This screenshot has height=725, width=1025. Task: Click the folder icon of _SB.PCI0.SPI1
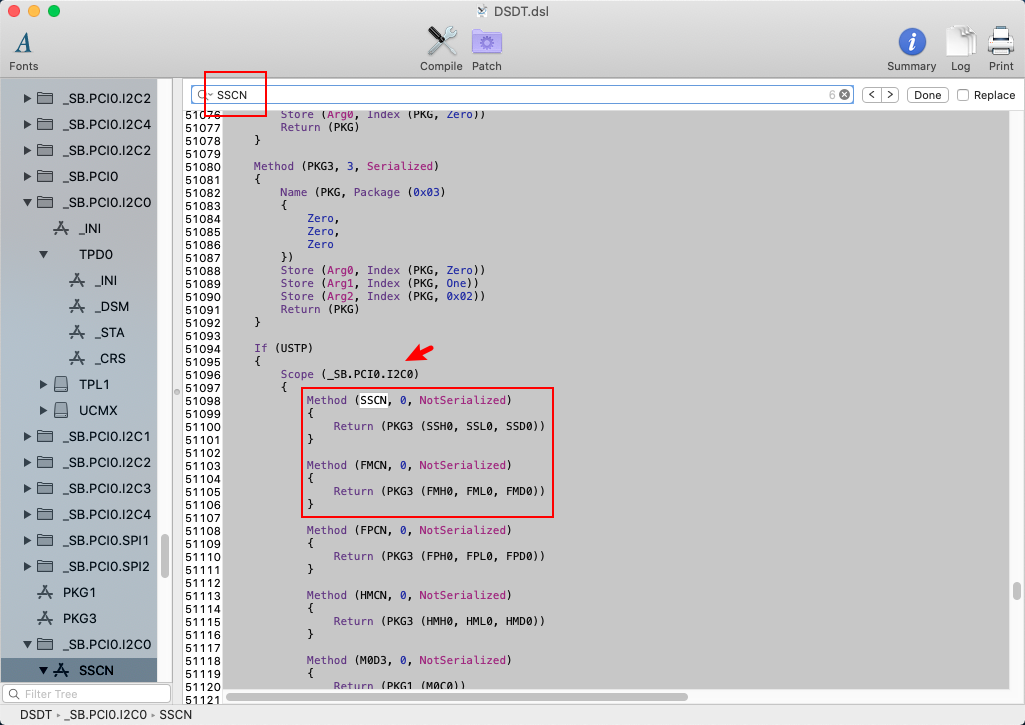[45, 540]
